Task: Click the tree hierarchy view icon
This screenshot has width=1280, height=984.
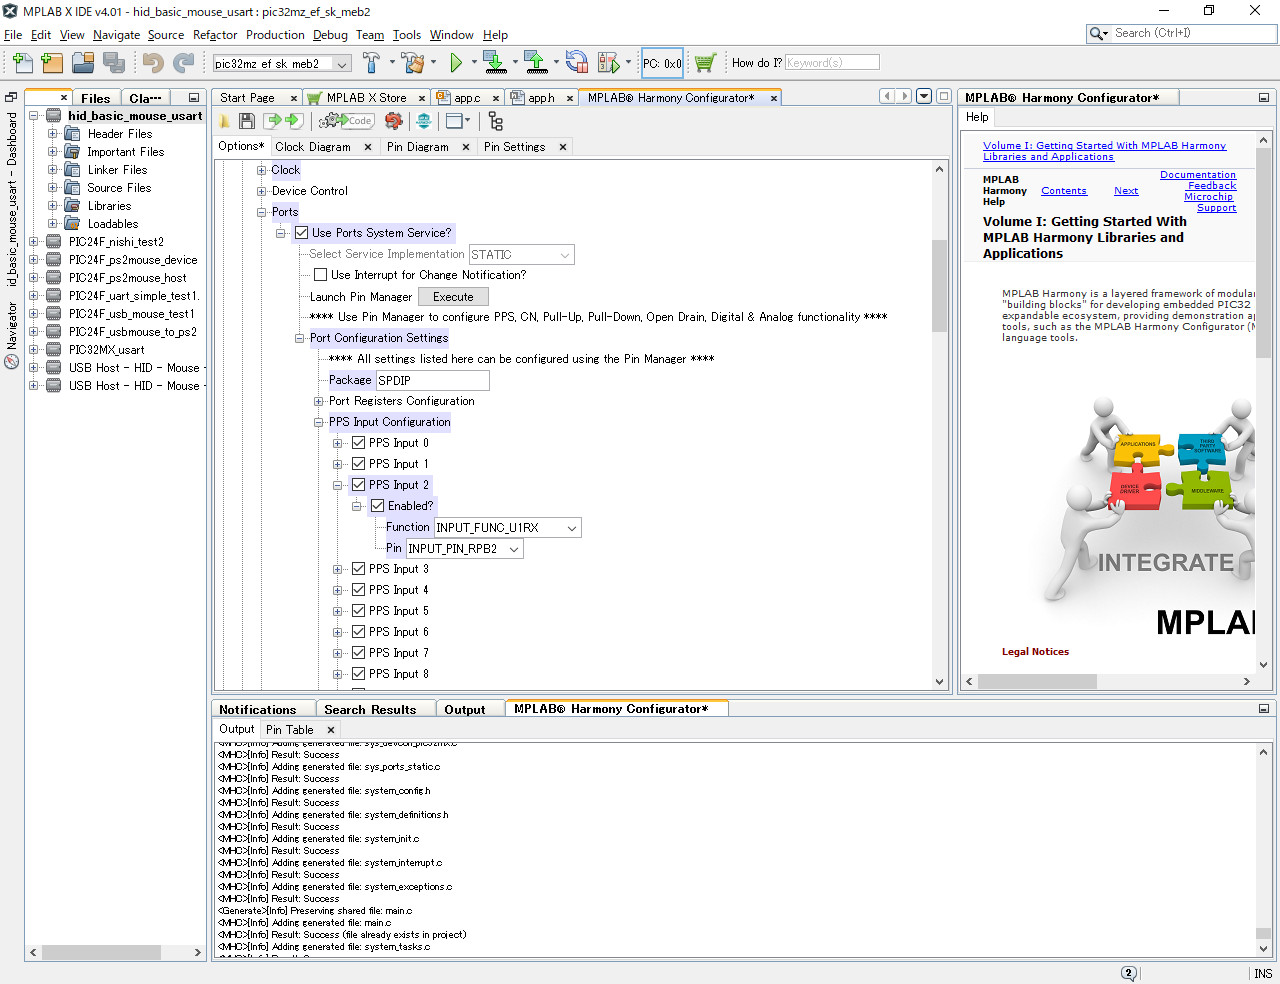Action: [x=495, y=121]
